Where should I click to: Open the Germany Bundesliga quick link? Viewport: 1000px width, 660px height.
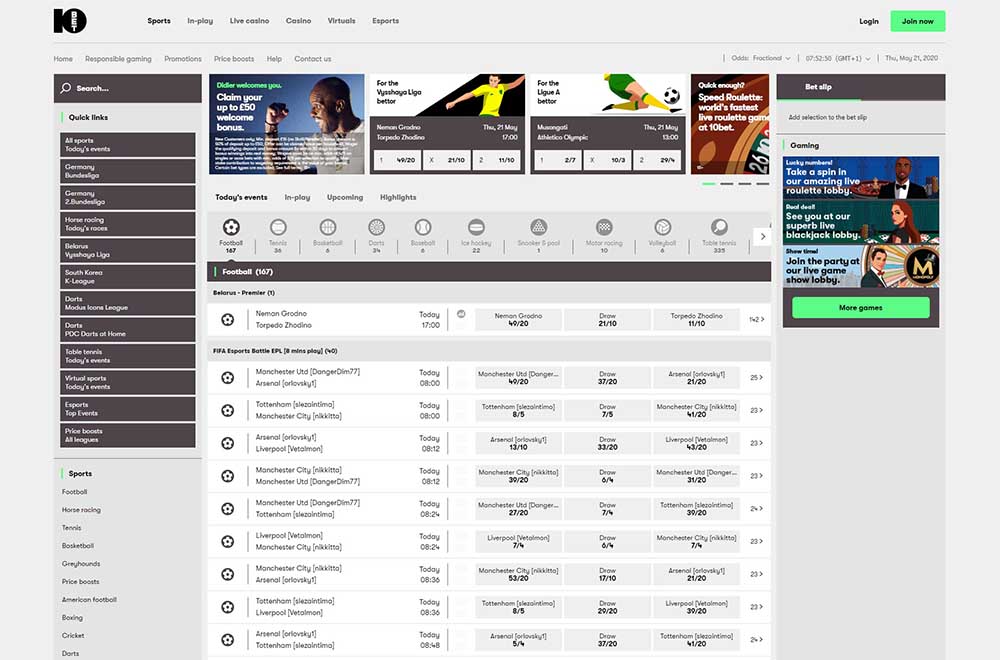point(128,172)
